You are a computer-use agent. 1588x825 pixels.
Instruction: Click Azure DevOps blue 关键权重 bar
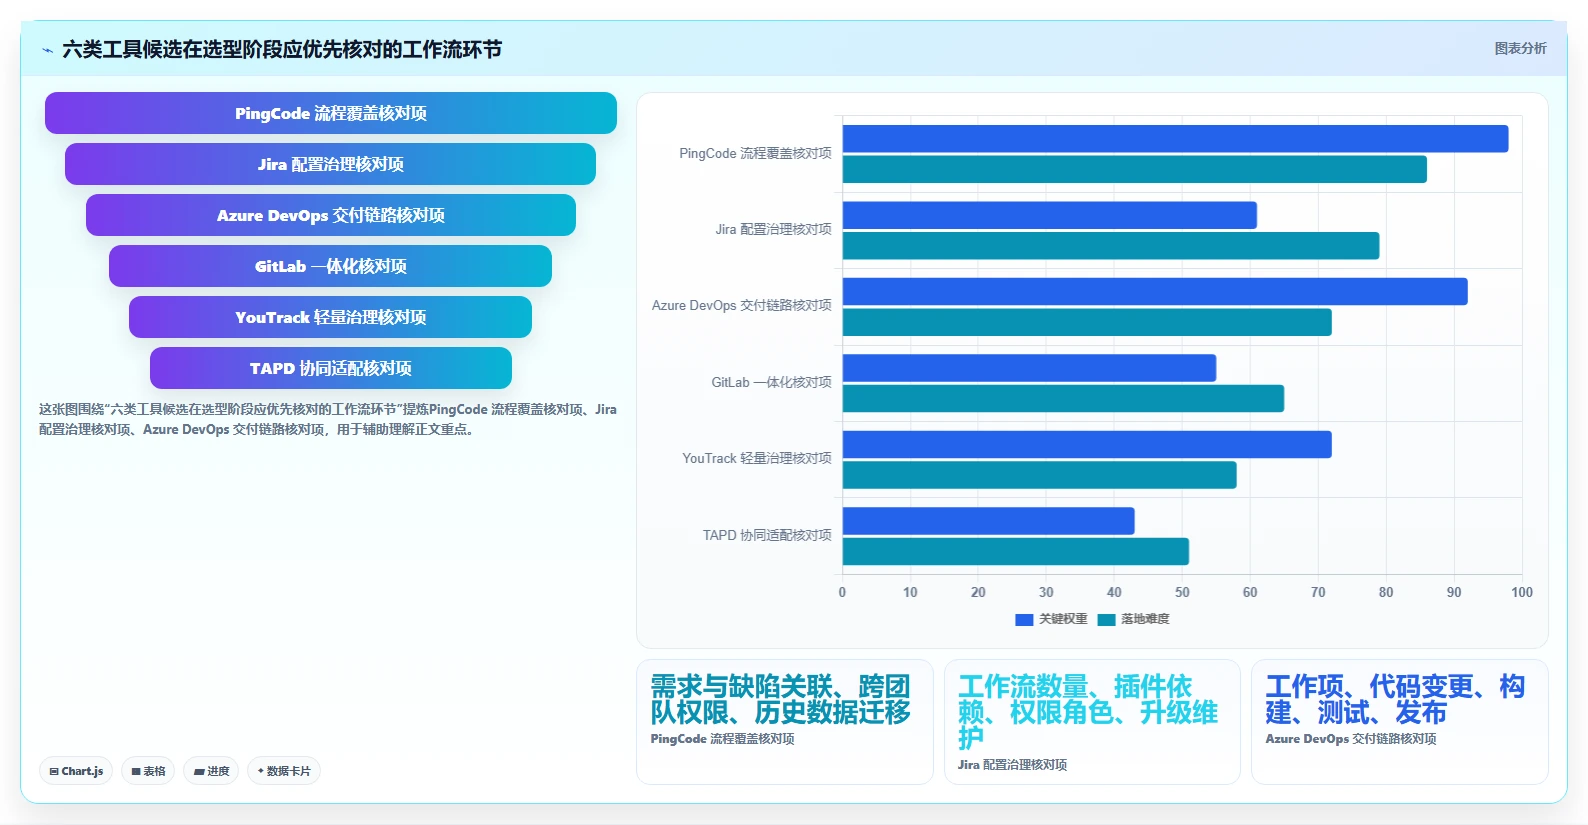[1155, 292]
